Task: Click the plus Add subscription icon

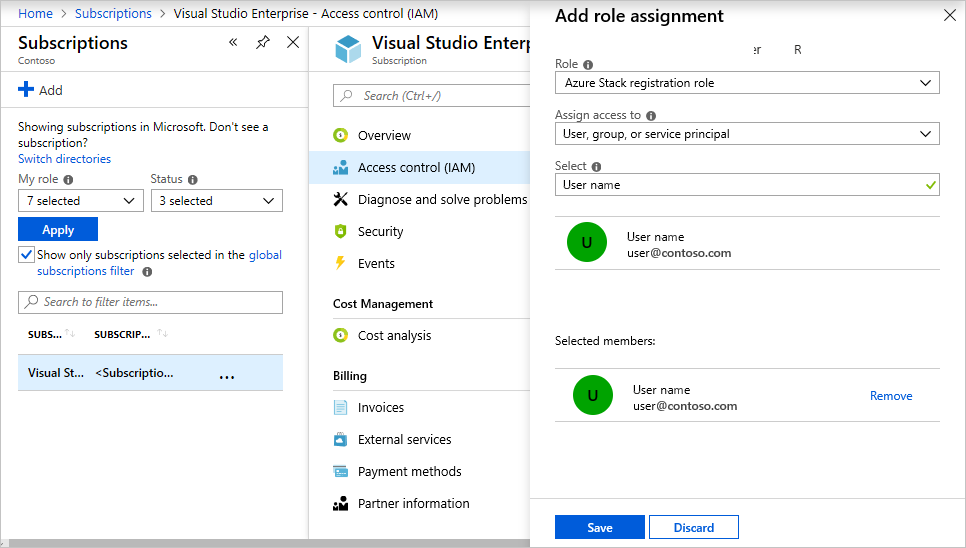Action: click(x=26, y=90)
